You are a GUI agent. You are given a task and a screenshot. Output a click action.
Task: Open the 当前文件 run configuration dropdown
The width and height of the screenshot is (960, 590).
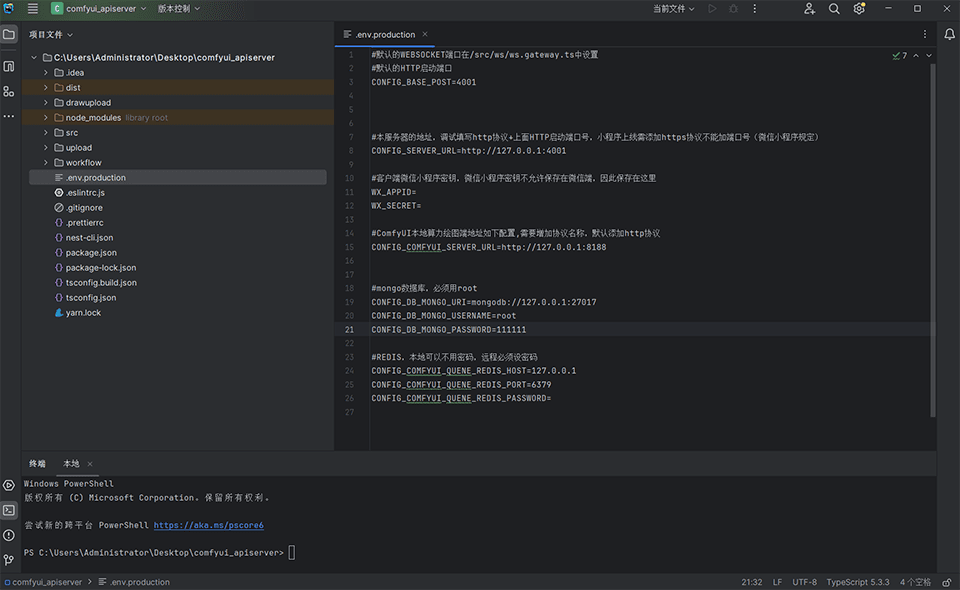click(x=674, y=9)
